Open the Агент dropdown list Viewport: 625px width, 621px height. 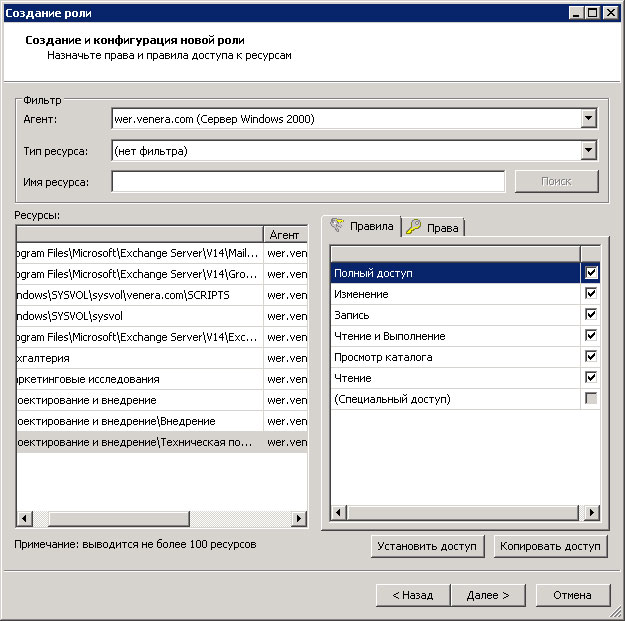click(588, 118)
